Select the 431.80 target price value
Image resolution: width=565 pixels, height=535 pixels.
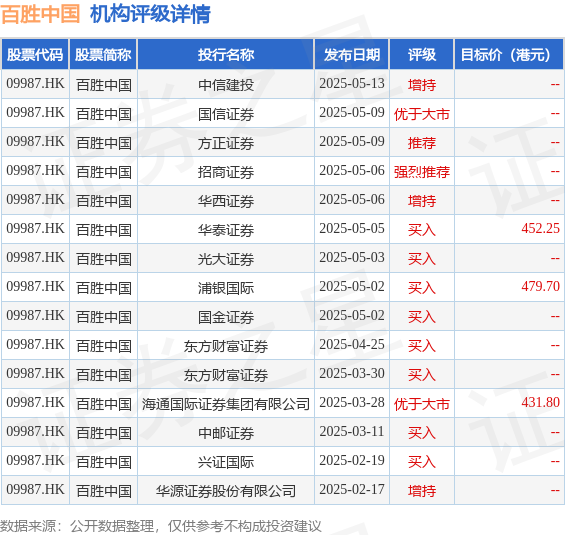pyautogui.click(x=540, y=402)
